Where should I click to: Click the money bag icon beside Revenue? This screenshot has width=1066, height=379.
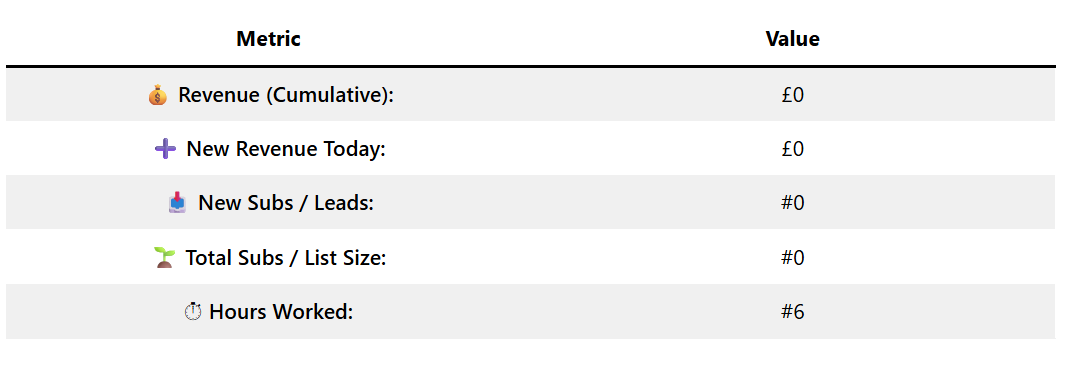[x=157, y=95]
